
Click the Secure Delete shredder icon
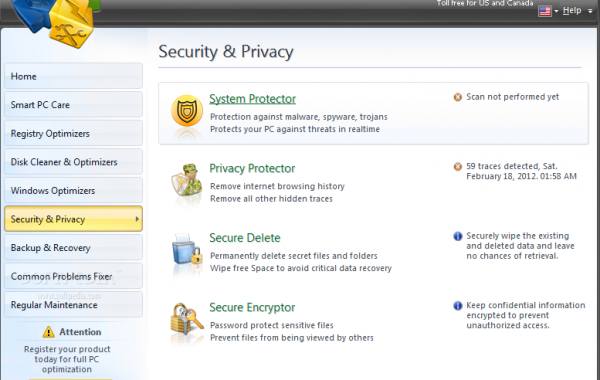pos(187,250)
